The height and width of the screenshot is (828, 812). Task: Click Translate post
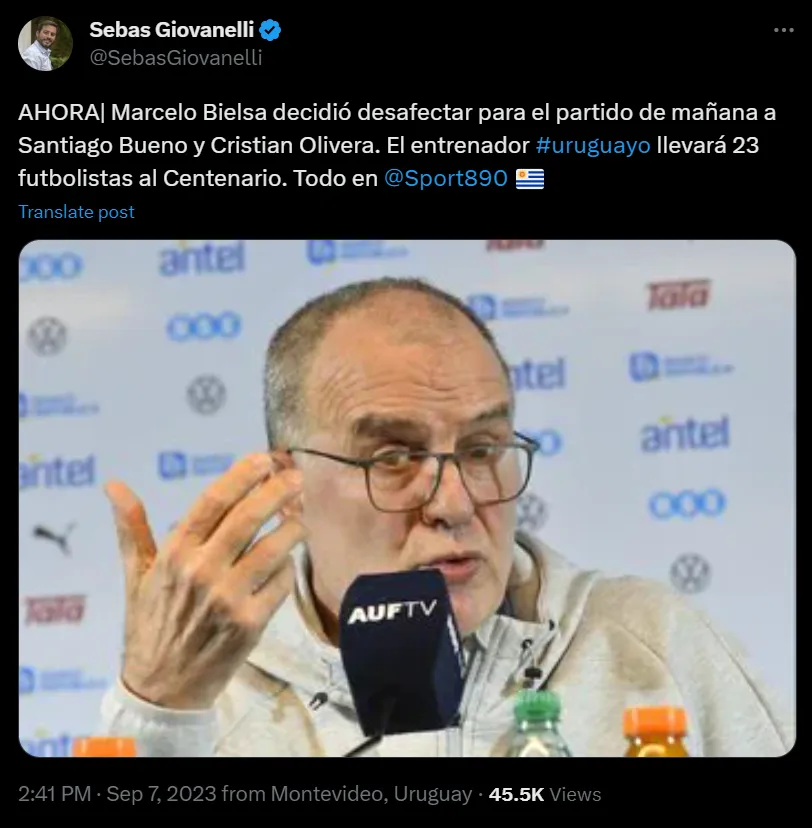(77, 212)
